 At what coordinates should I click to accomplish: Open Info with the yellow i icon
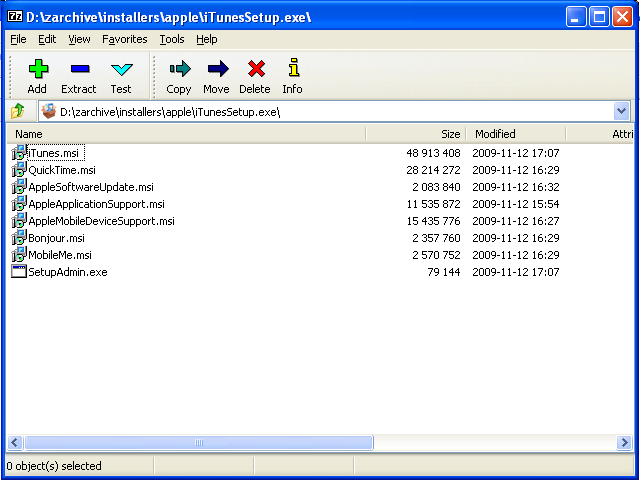[294, 67]
